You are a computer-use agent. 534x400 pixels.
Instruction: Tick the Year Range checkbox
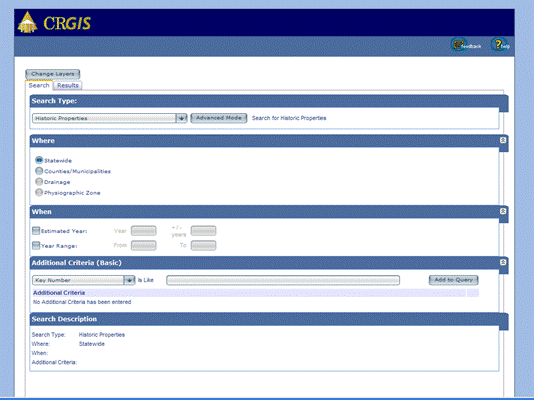pyautogui.click(x=36, y=245)
